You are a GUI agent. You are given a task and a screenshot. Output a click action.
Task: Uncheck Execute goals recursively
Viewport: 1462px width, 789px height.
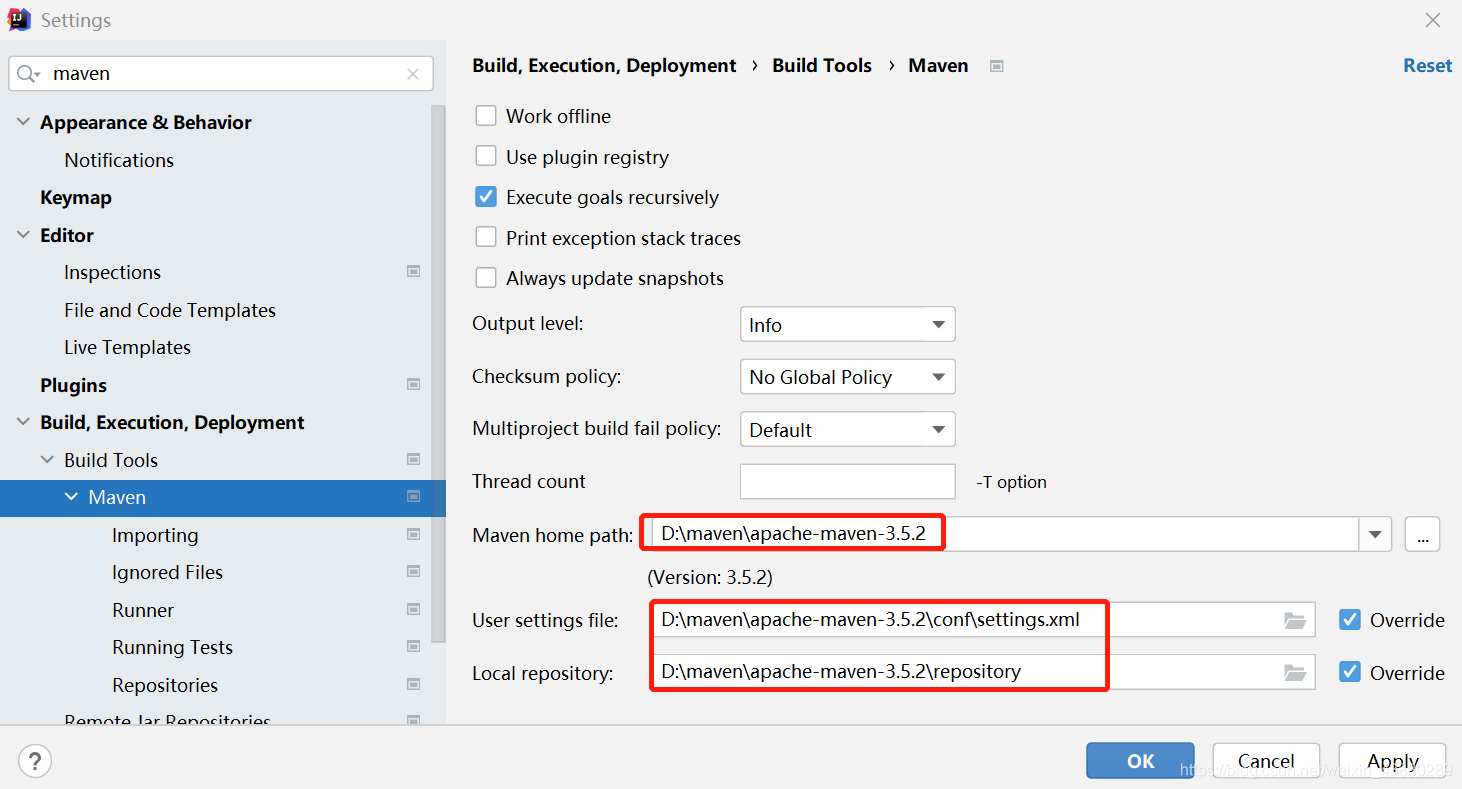486,197
